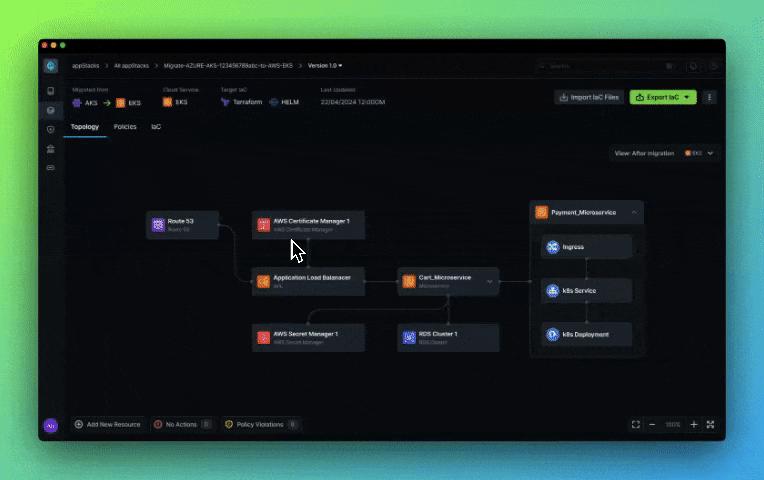Expand the Cart_Microservice node chevron
Image resolution: width=764 pixels, height=480 pixels.
(x=490, y=282)
